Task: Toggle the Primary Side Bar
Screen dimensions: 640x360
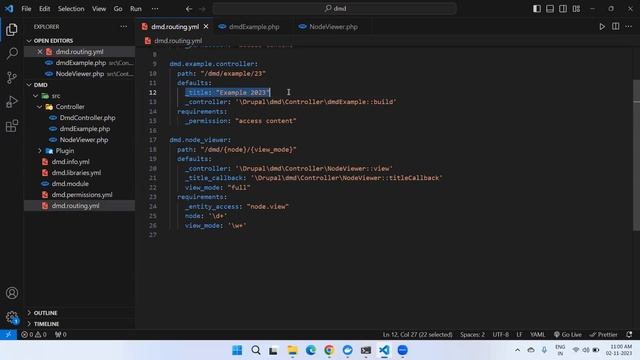Action: click(537, 9)
